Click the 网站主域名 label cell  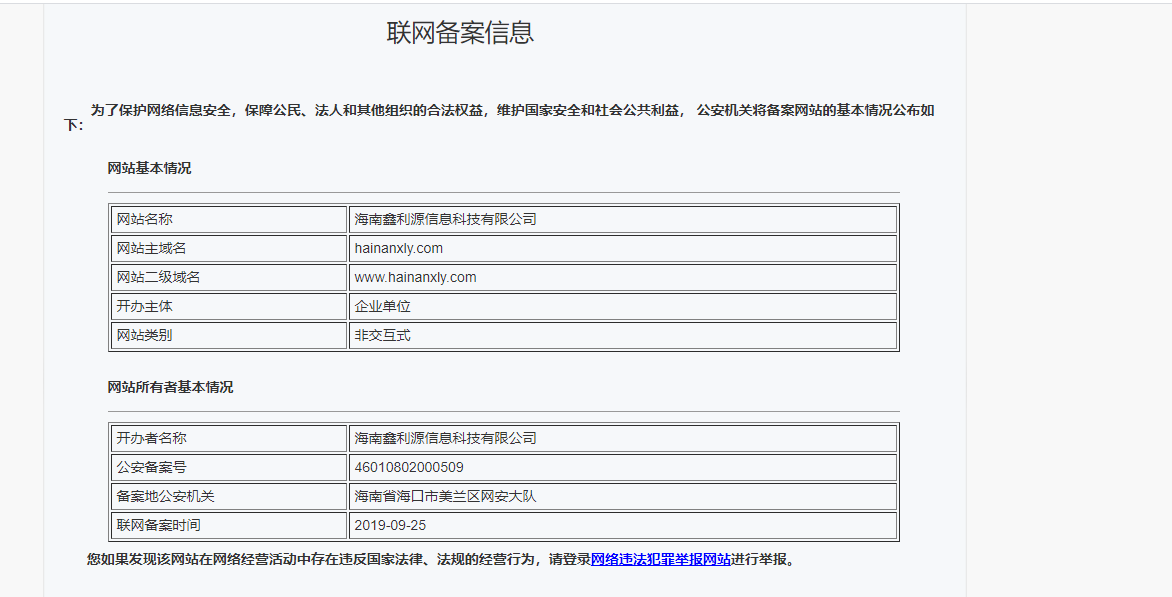tap(151, 248)
